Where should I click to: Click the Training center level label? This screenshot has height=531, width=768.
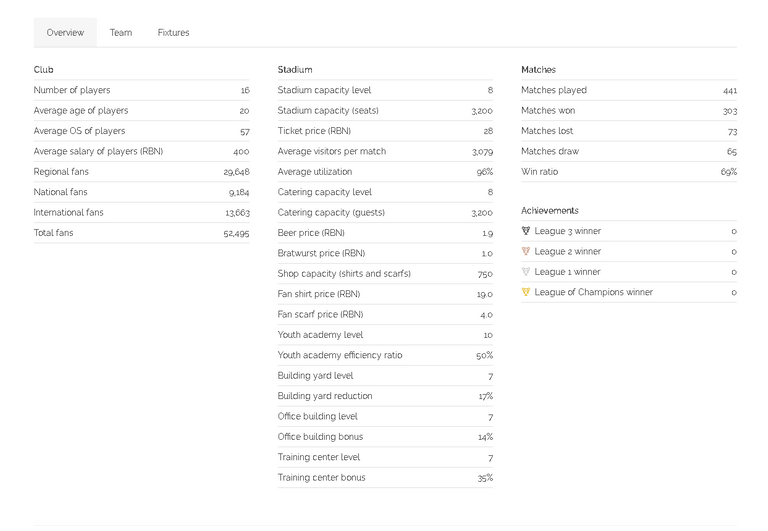point(319,457)
